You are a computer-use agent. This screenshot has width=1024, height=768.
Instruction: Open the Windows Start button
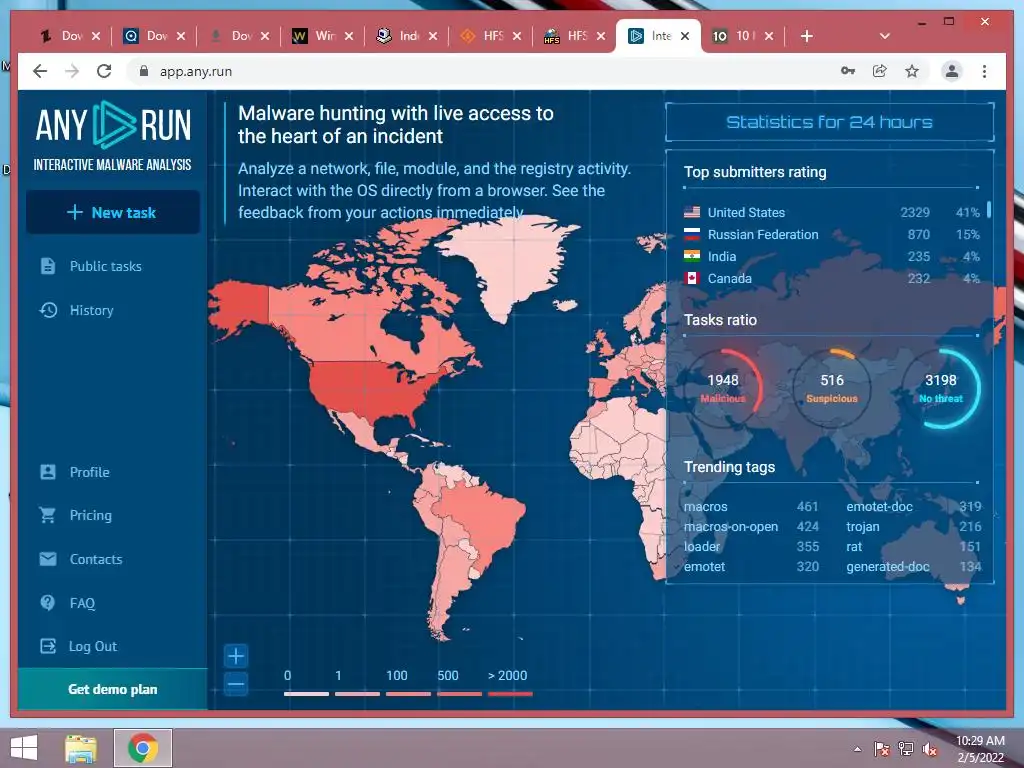(24, 748)
